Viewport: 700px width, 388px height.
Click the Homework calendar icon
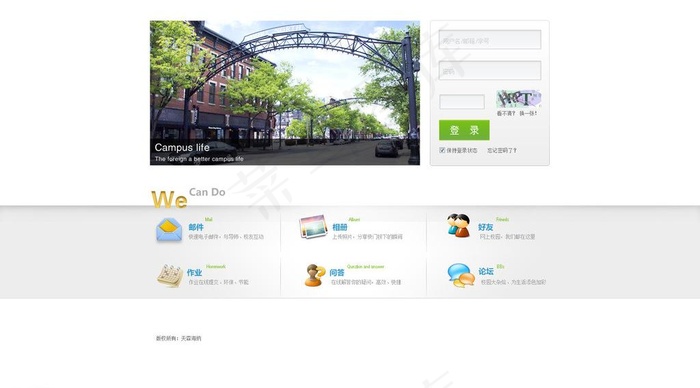[x=170, y=275]
